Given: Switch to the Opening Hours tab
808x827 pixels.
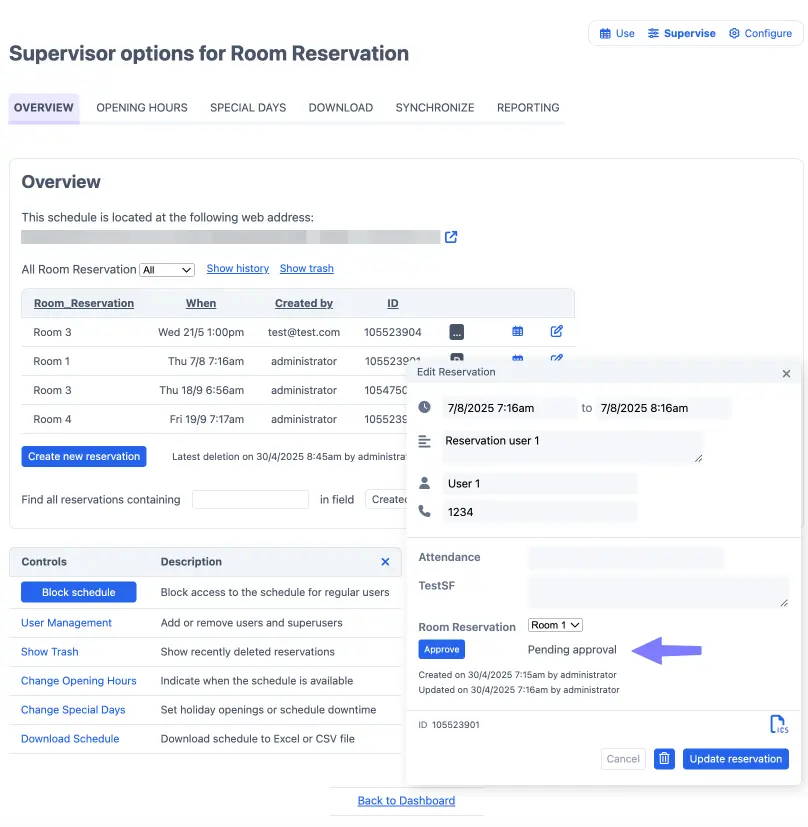Looking at the screenshot, I should (x=142, y=108).
